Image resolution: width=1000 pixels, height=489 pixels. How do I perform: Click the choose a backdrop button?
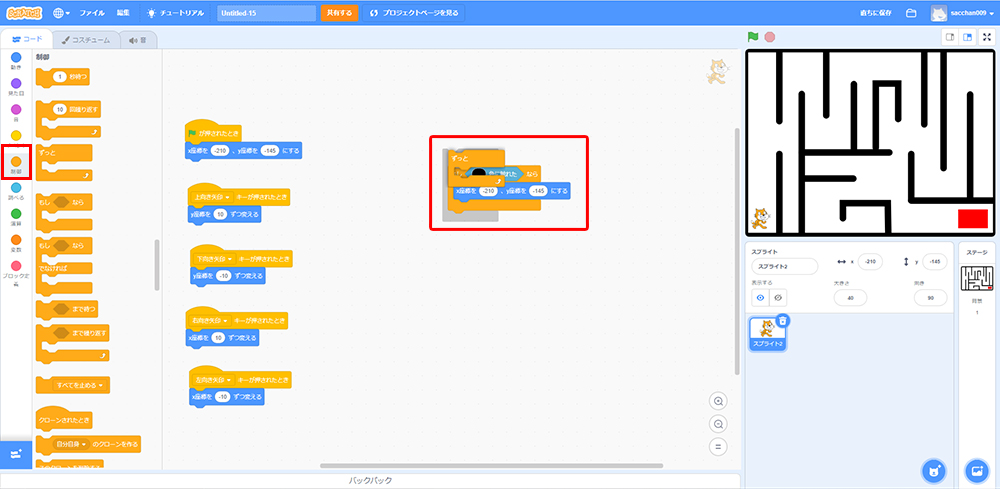(x=977, y=470)
